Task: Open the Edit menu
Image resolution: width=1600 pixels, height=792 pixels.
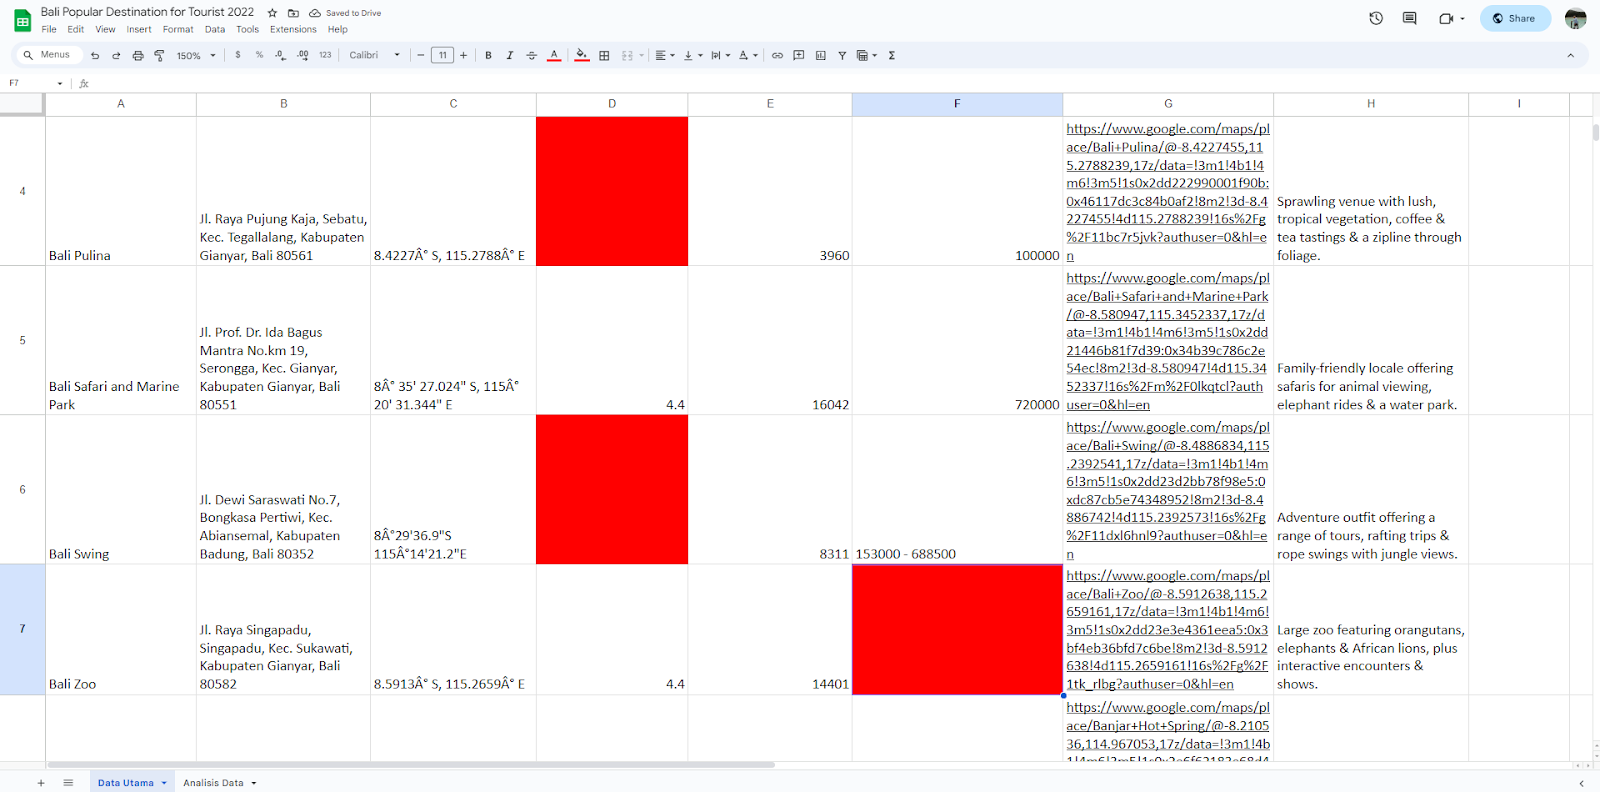Action: point(76,29)
